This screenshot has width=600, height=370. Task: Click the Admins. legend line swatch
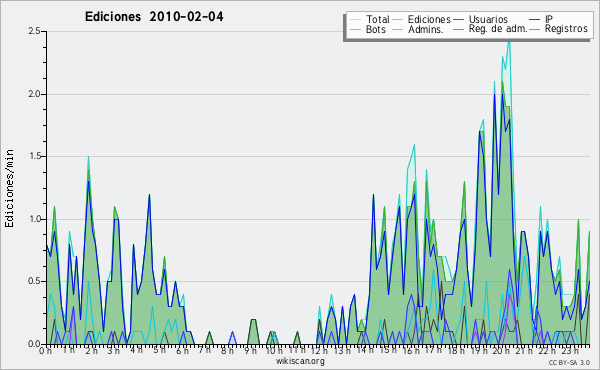tap(398, 29)
